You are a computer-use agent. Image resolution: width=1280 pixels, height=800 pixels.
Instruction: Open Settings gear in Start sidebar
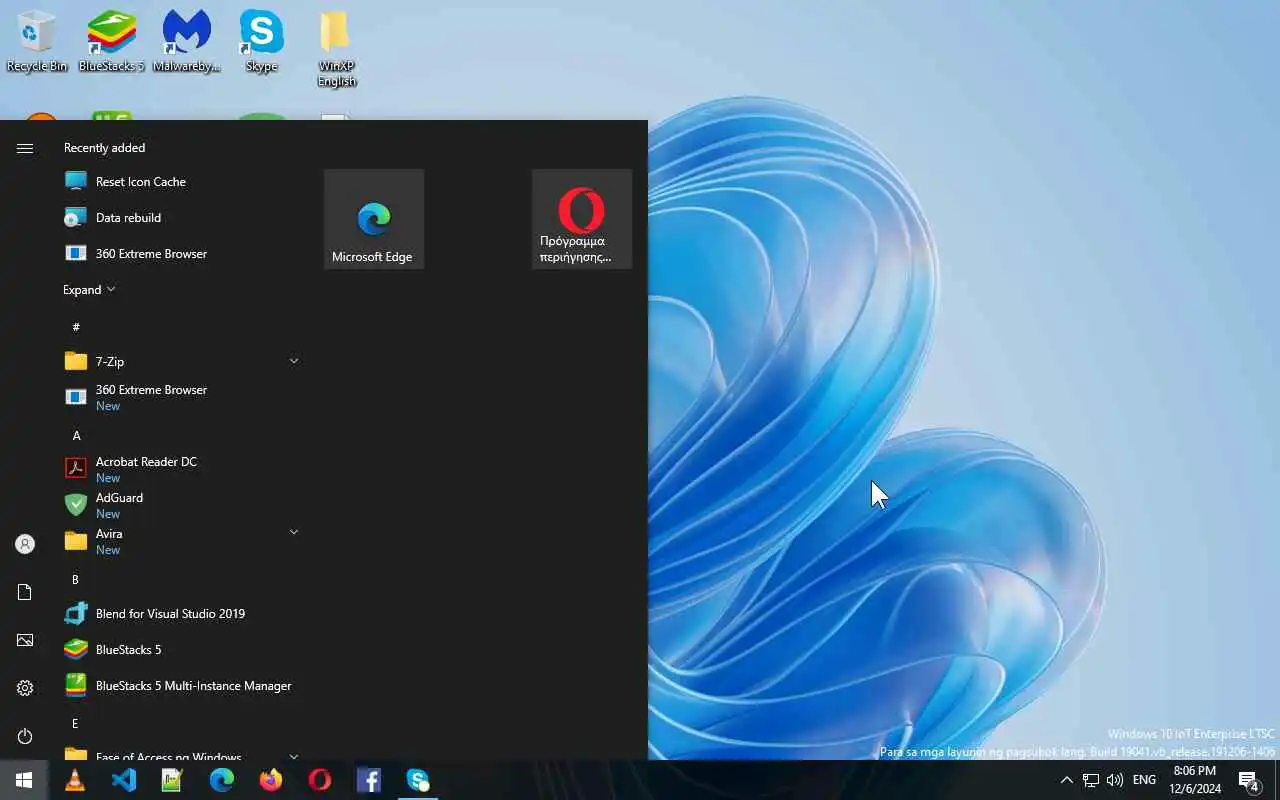[x=25, y=688]
